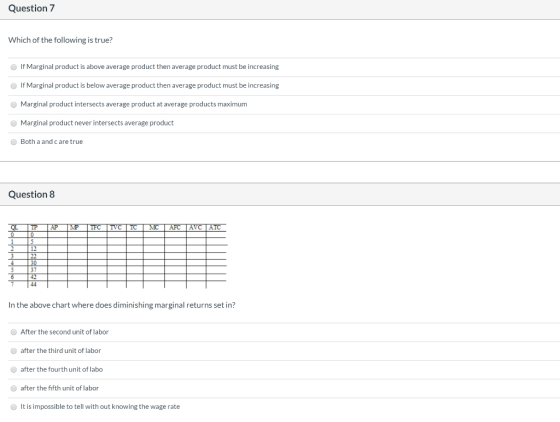Image resolution: width=560 pixels, height=422 pixels.
Task: Click the 'Which of the following is true?' text
Action: [60, 40]
